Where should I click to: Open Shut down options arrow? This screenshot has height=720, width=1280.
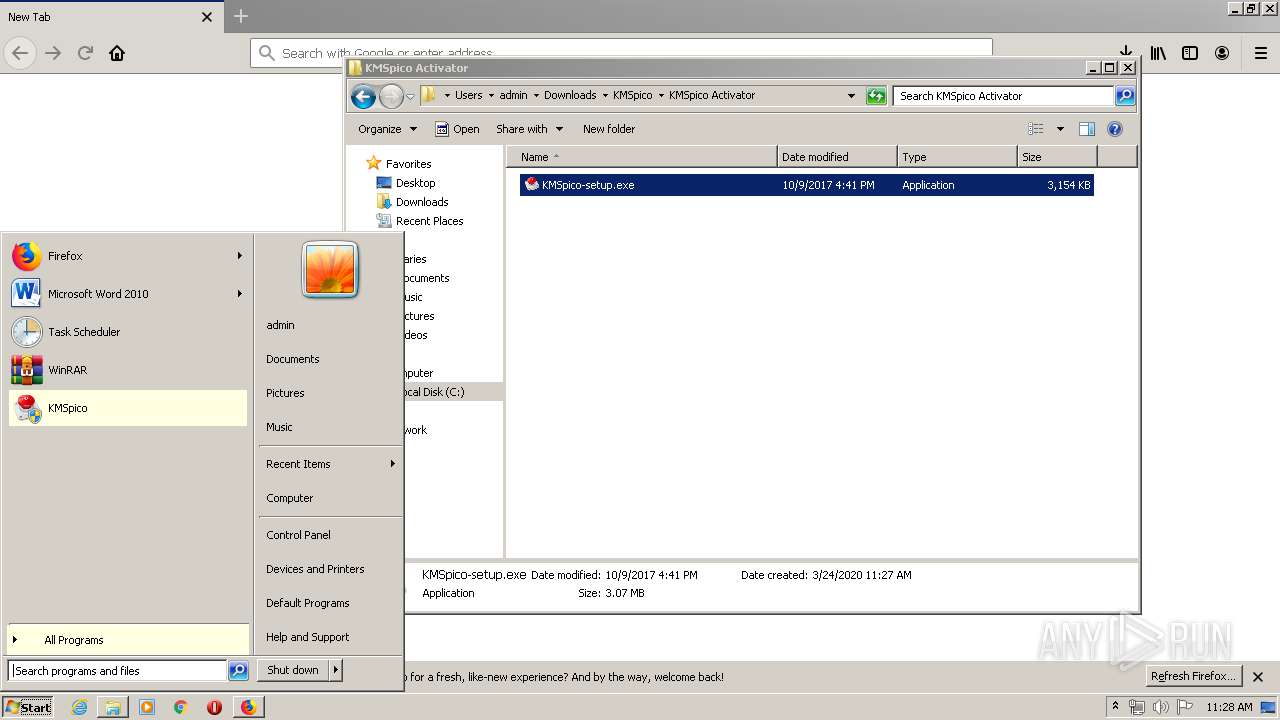click(336, 670)
